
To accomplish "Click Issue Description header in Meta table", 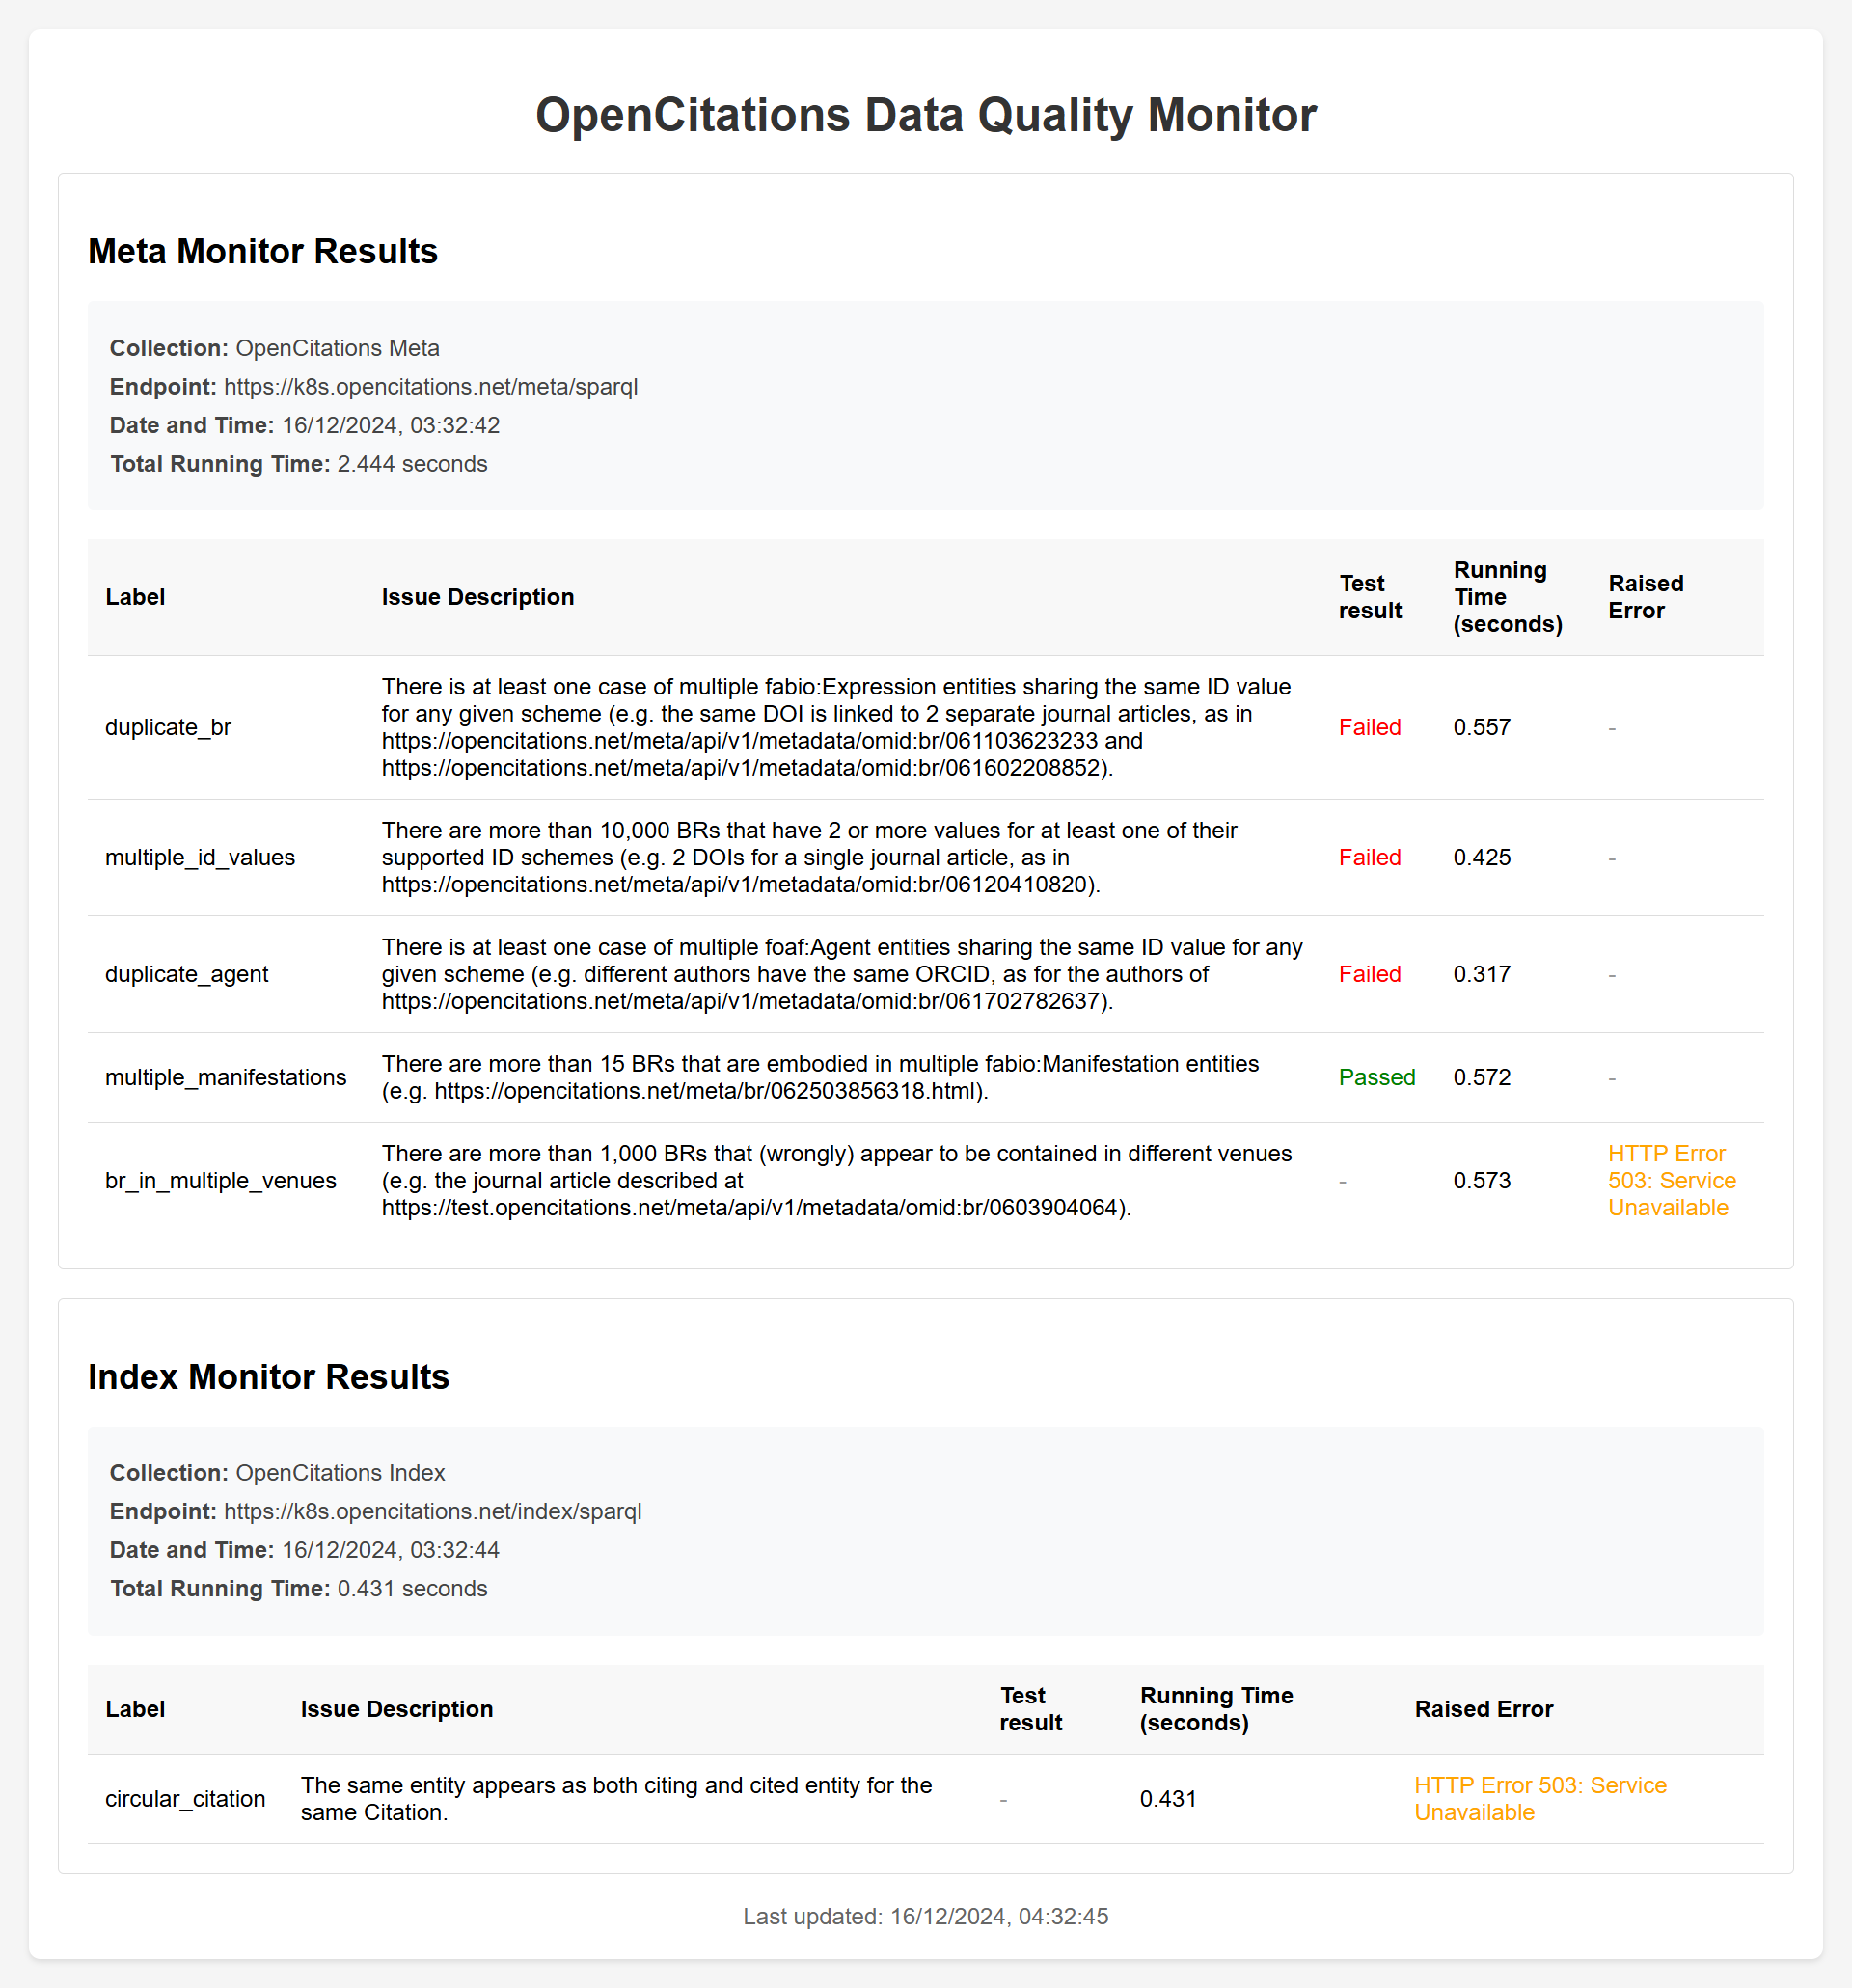I will click(478, 597).
